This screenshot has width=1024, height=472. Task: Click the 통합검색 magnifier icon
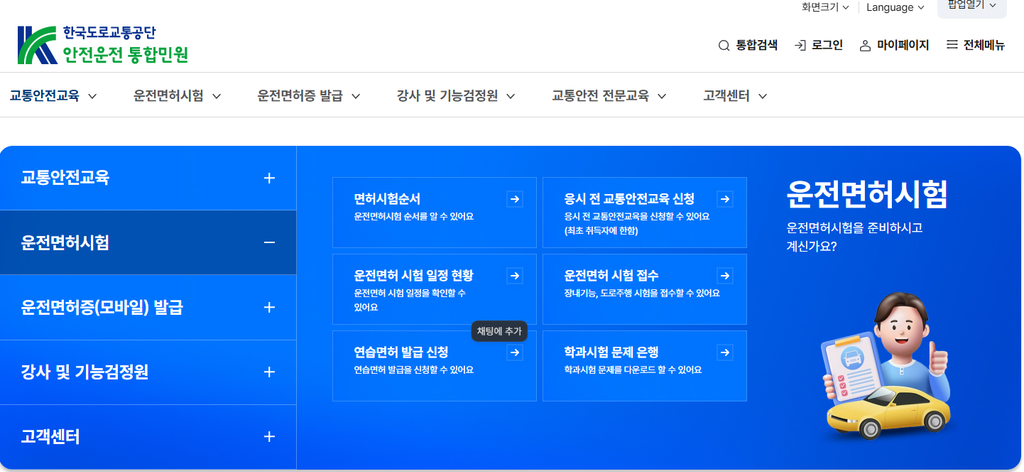(x=724, y=46)
